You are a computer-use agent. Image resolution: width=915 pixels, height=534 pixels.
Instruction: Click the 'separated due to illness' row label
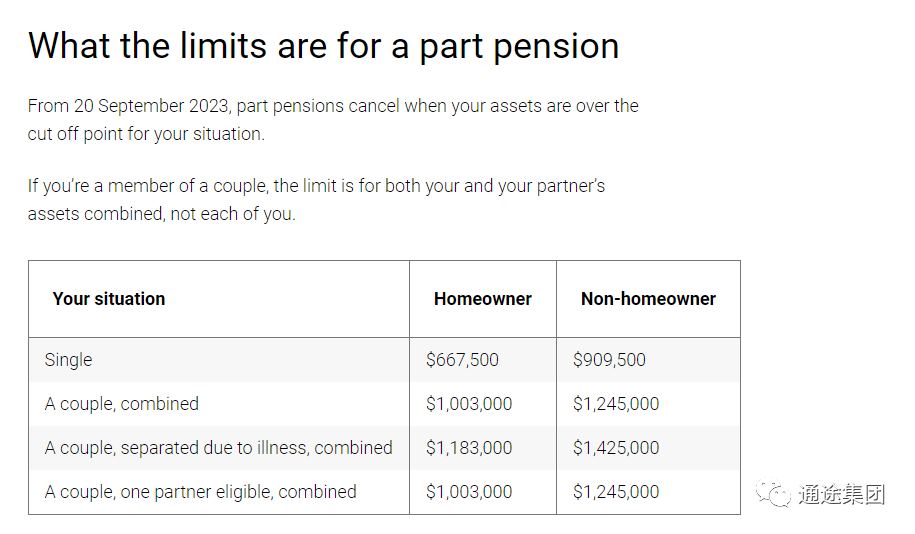[x=218, y=448]
